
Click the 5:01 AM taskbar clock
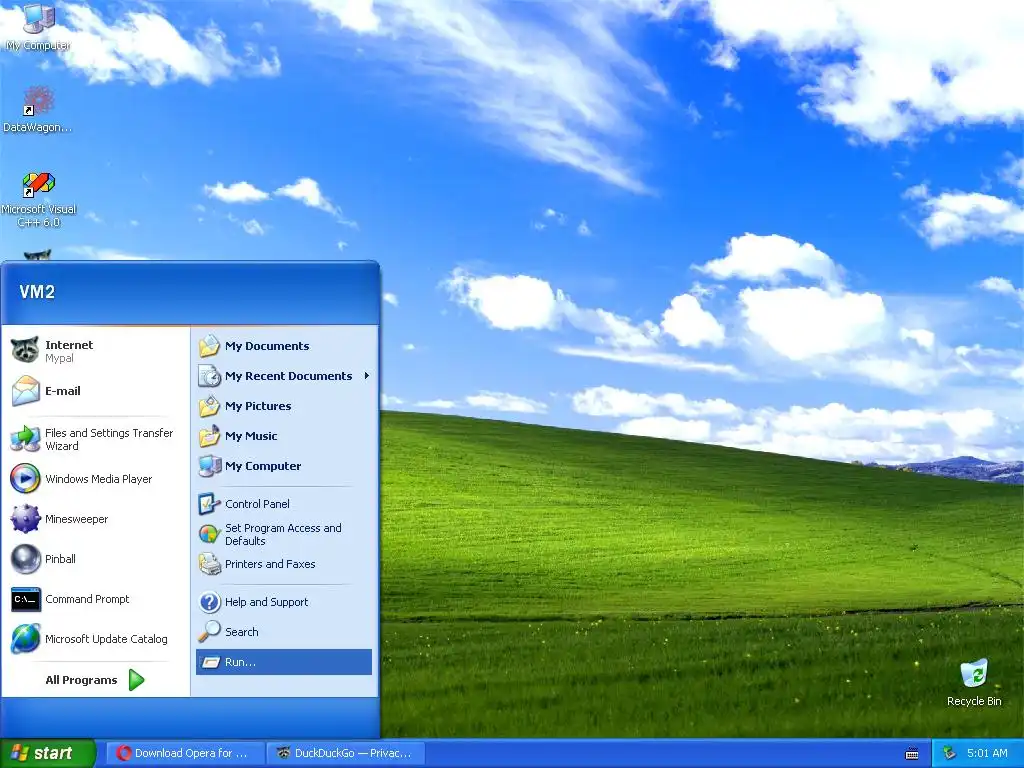point(987,753)
